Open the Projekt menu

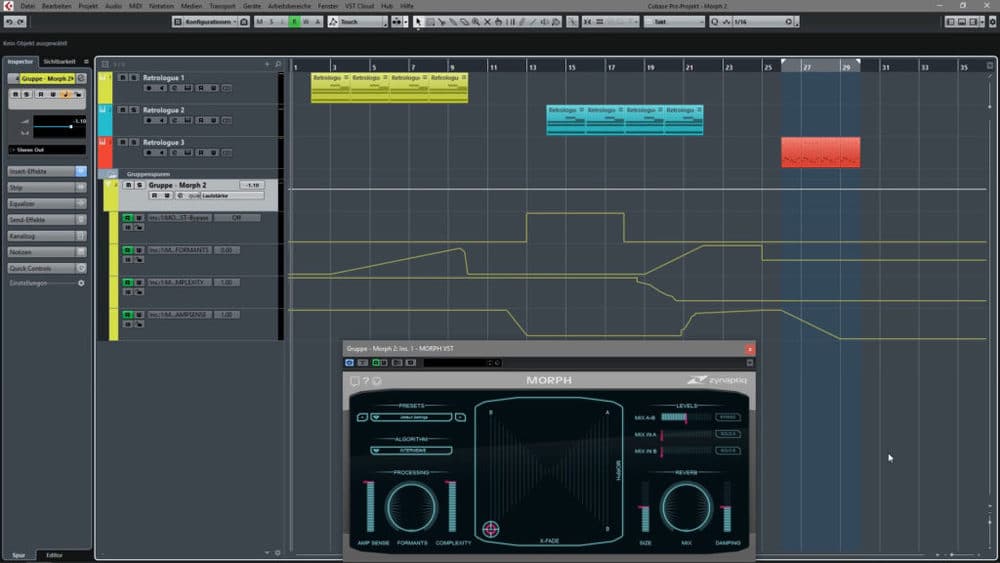88,6
